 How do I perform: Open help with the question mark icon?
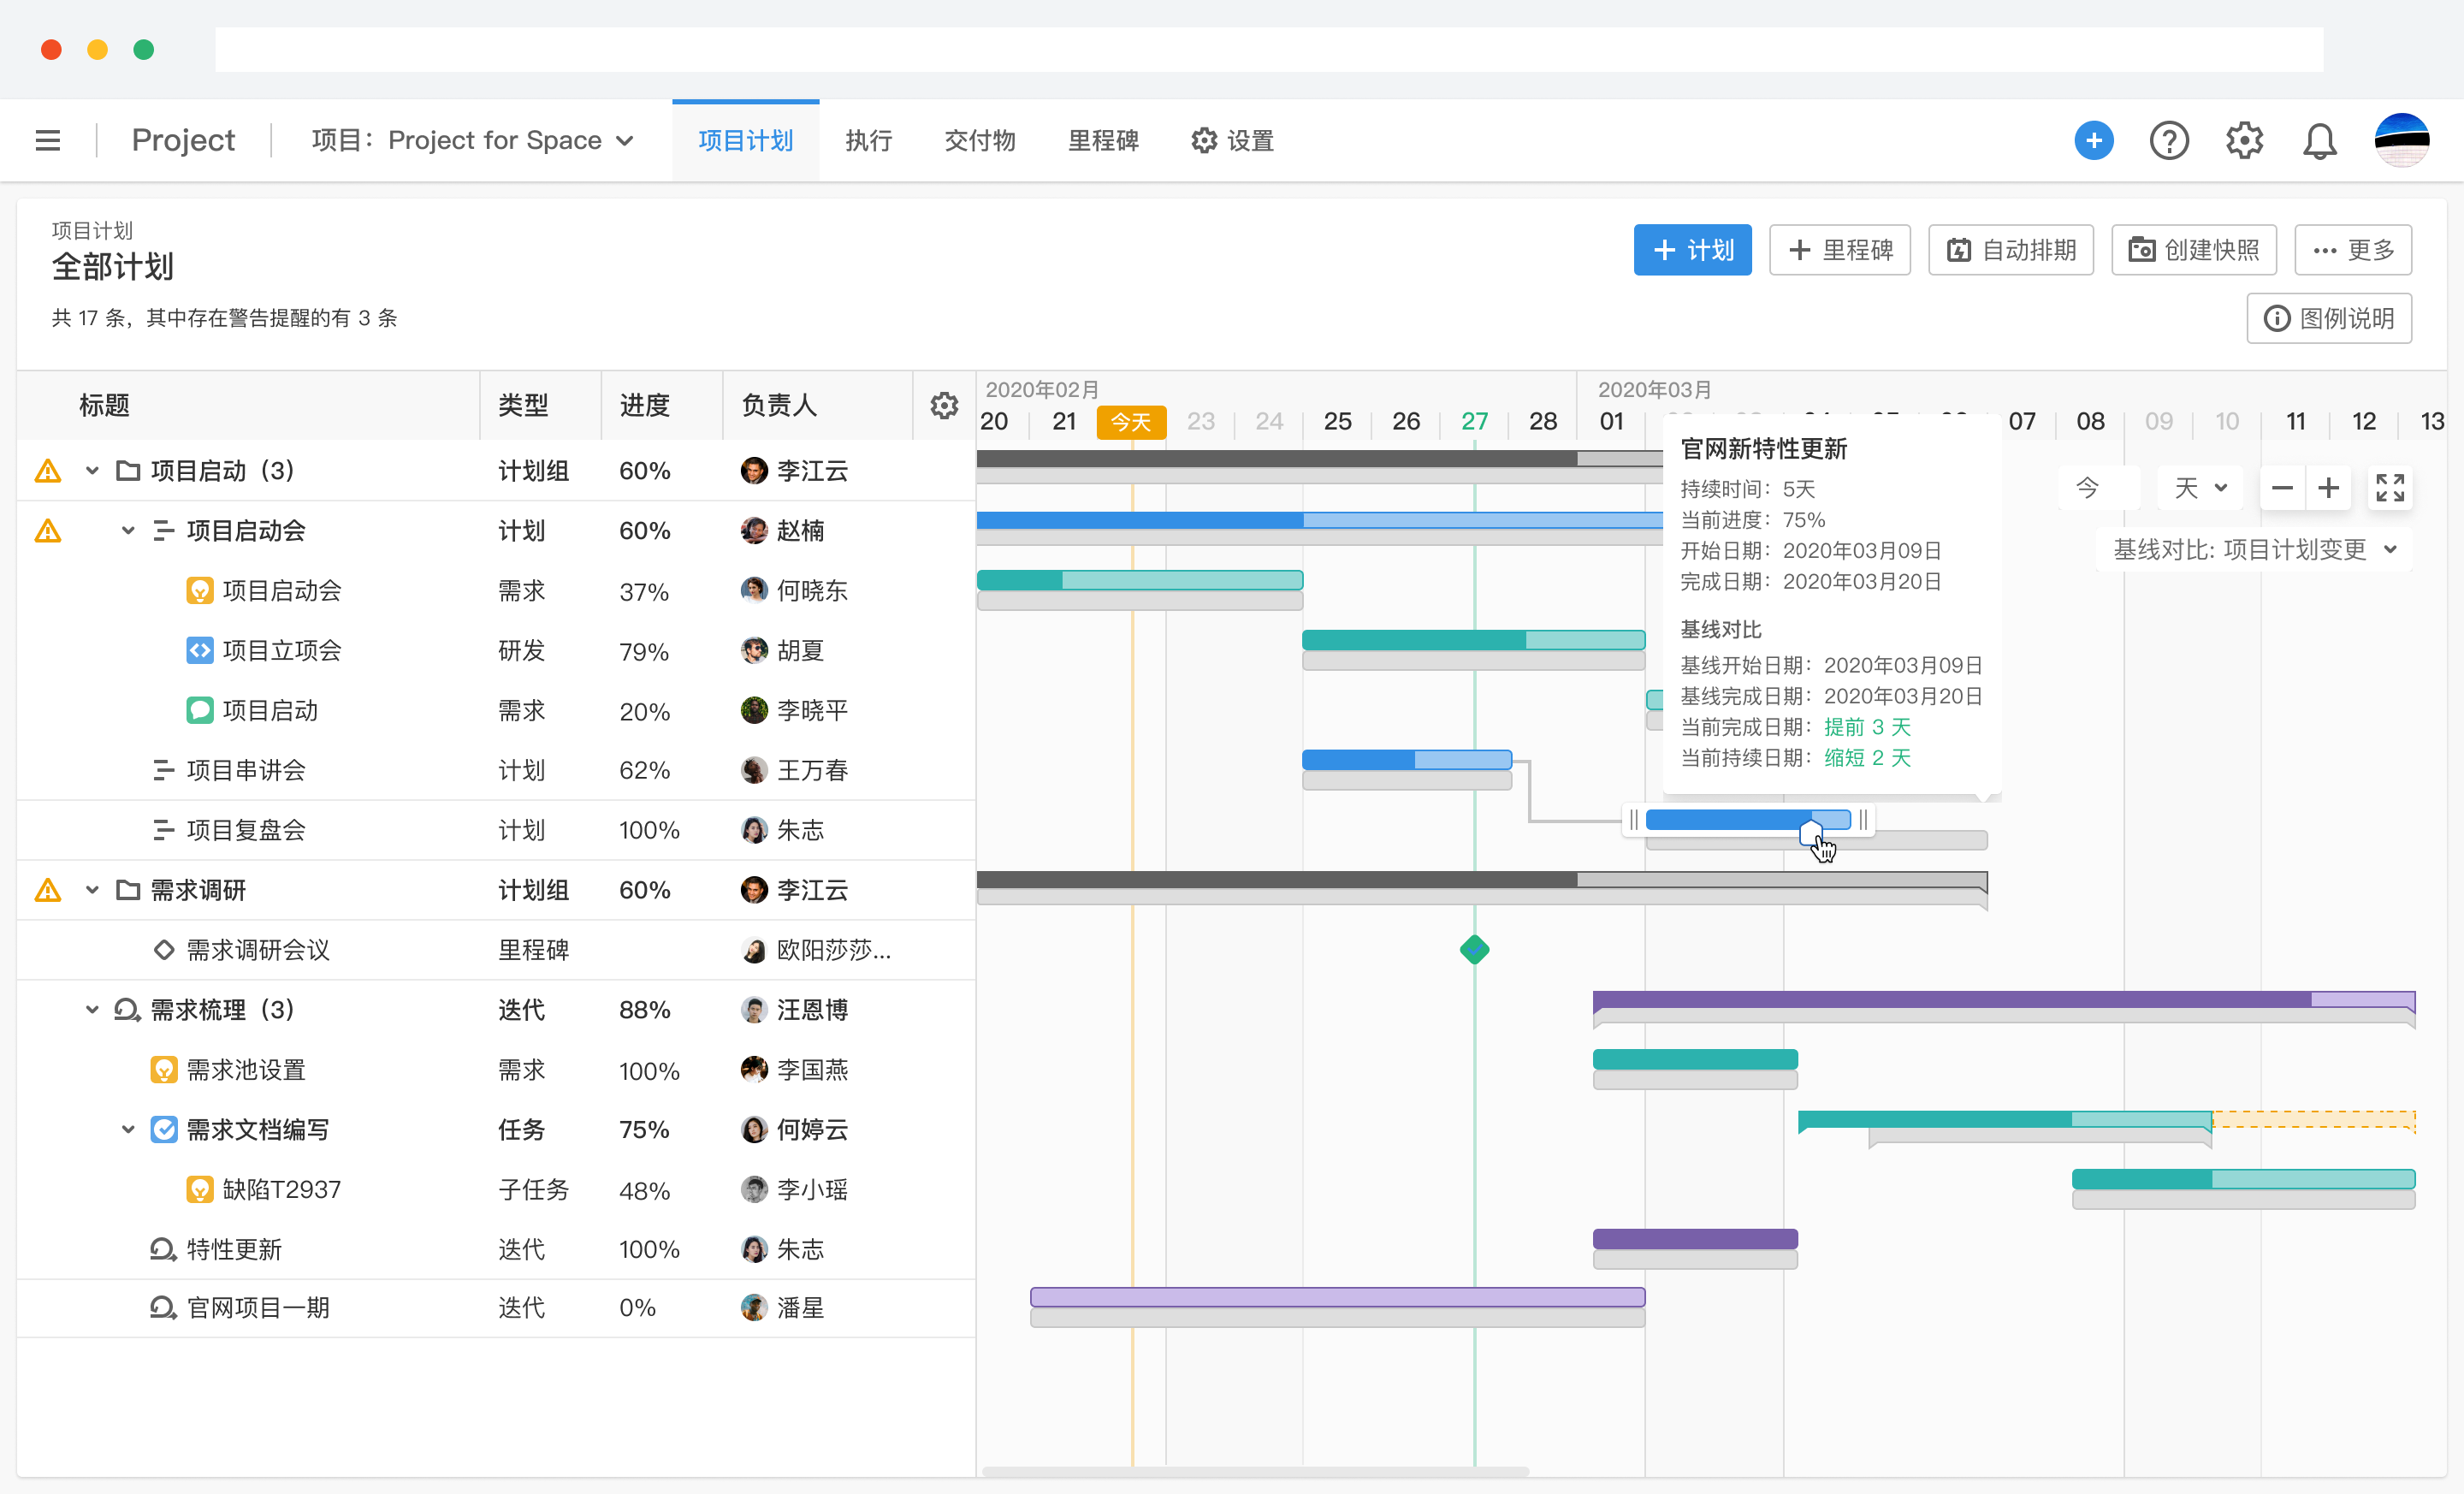point(2169,140)
